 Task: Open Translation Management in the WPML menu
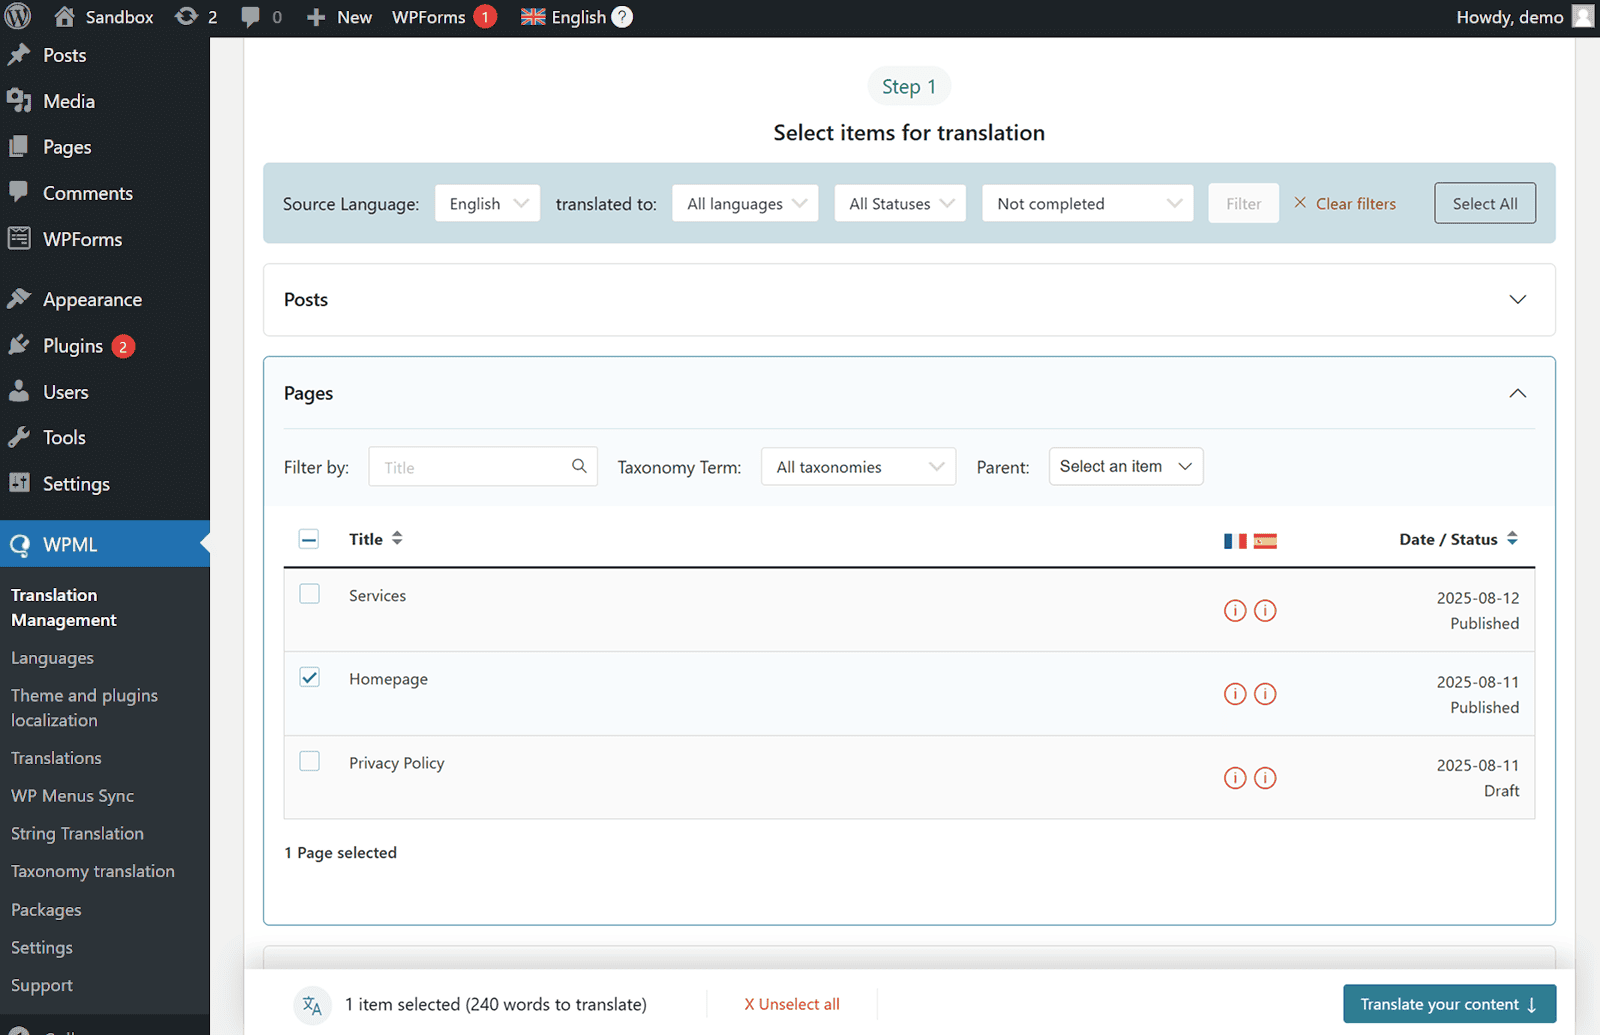pos(62,607)
